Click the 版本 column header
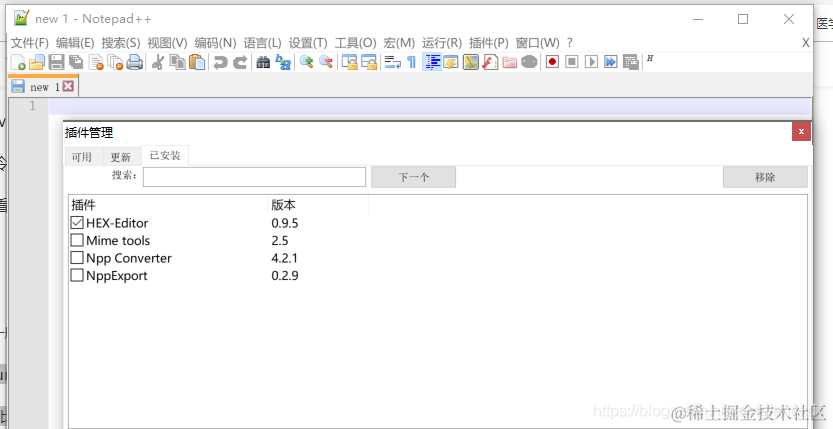This screenshot has width=833, height=429. coord(318,205)
